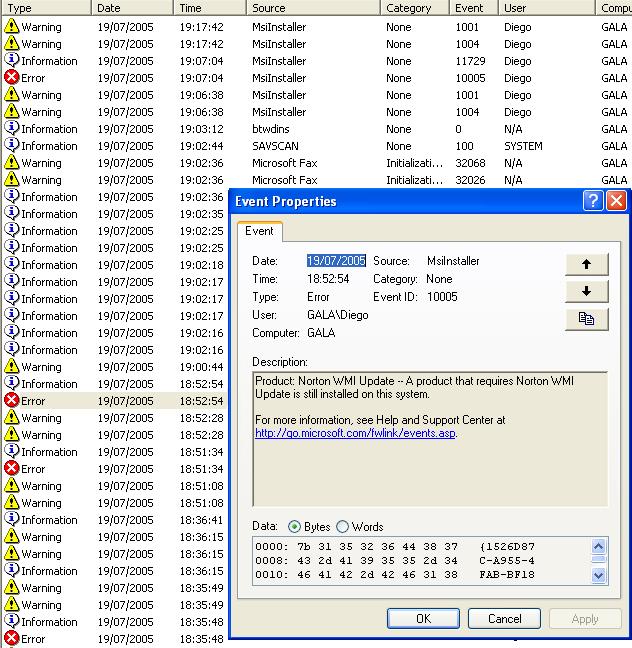Click the warning icon at 19:00:44

tap(12, 367)
